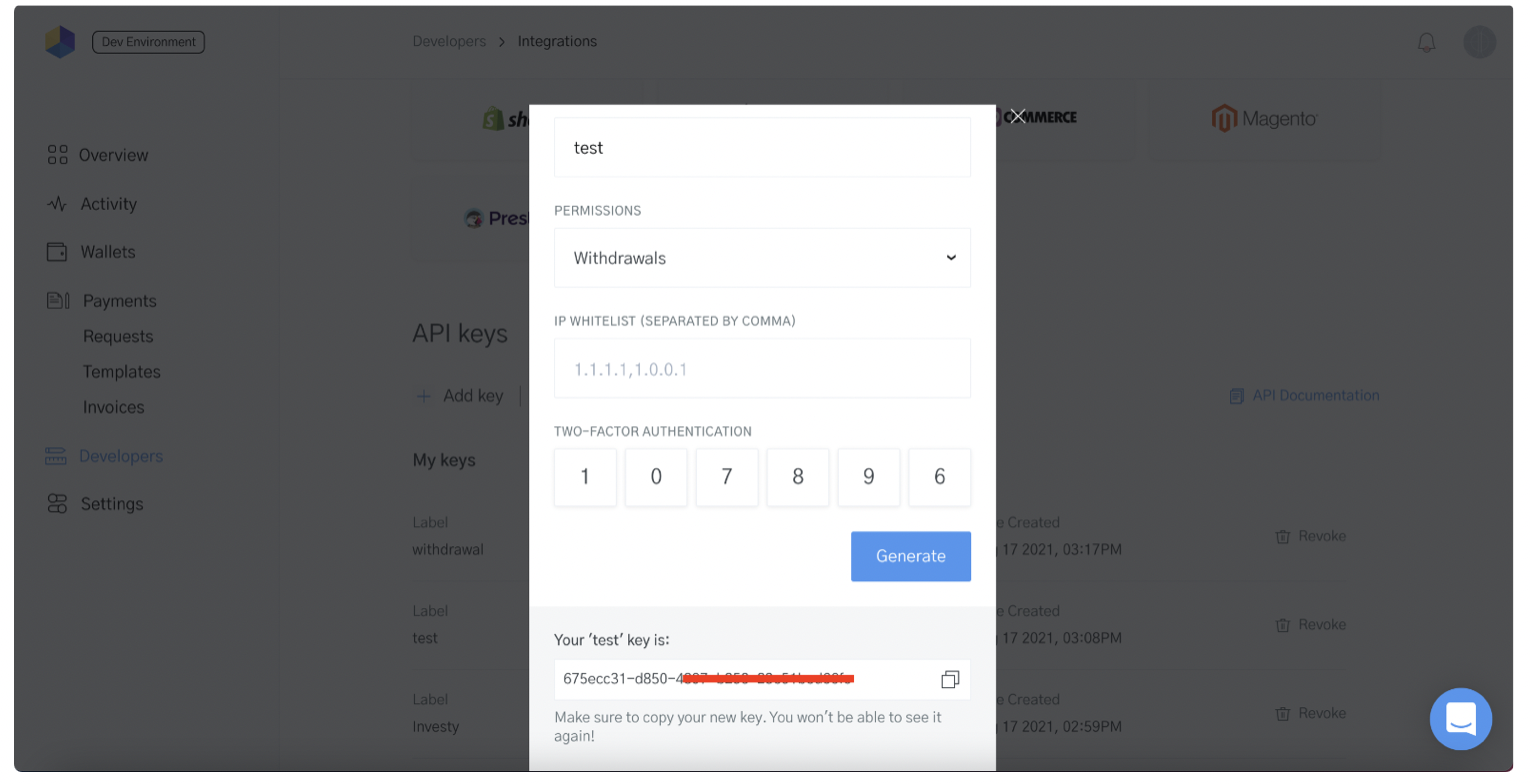Revoke the withdrawal key

pos(1311,537)
